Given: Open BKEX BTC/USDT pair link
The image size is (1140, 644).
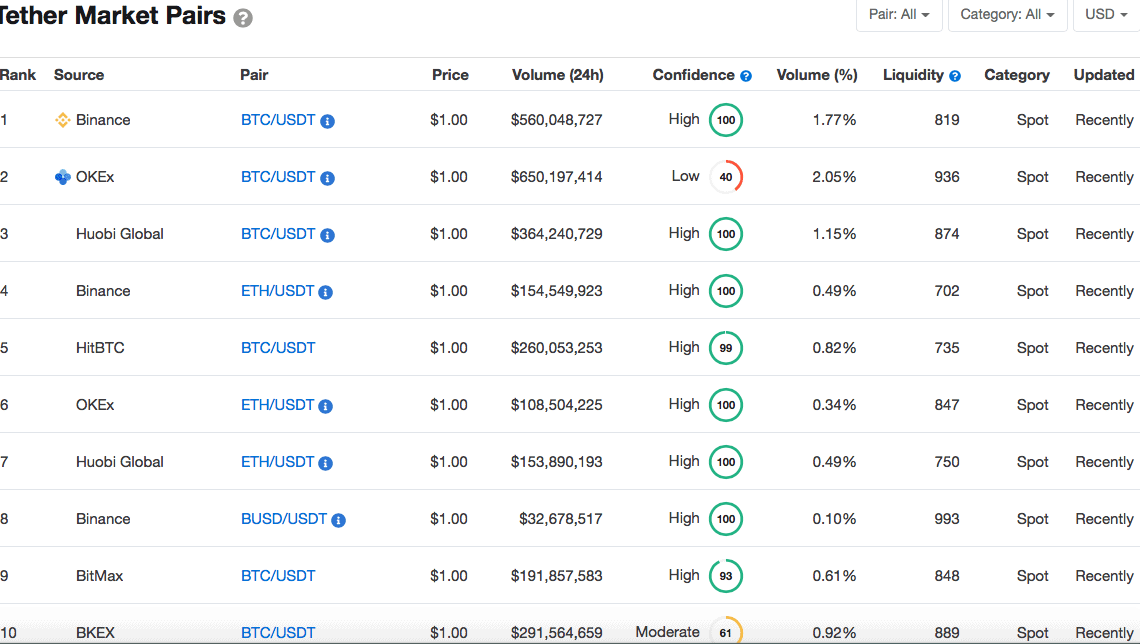Looking at the screenshot, I should click(278, 632).
